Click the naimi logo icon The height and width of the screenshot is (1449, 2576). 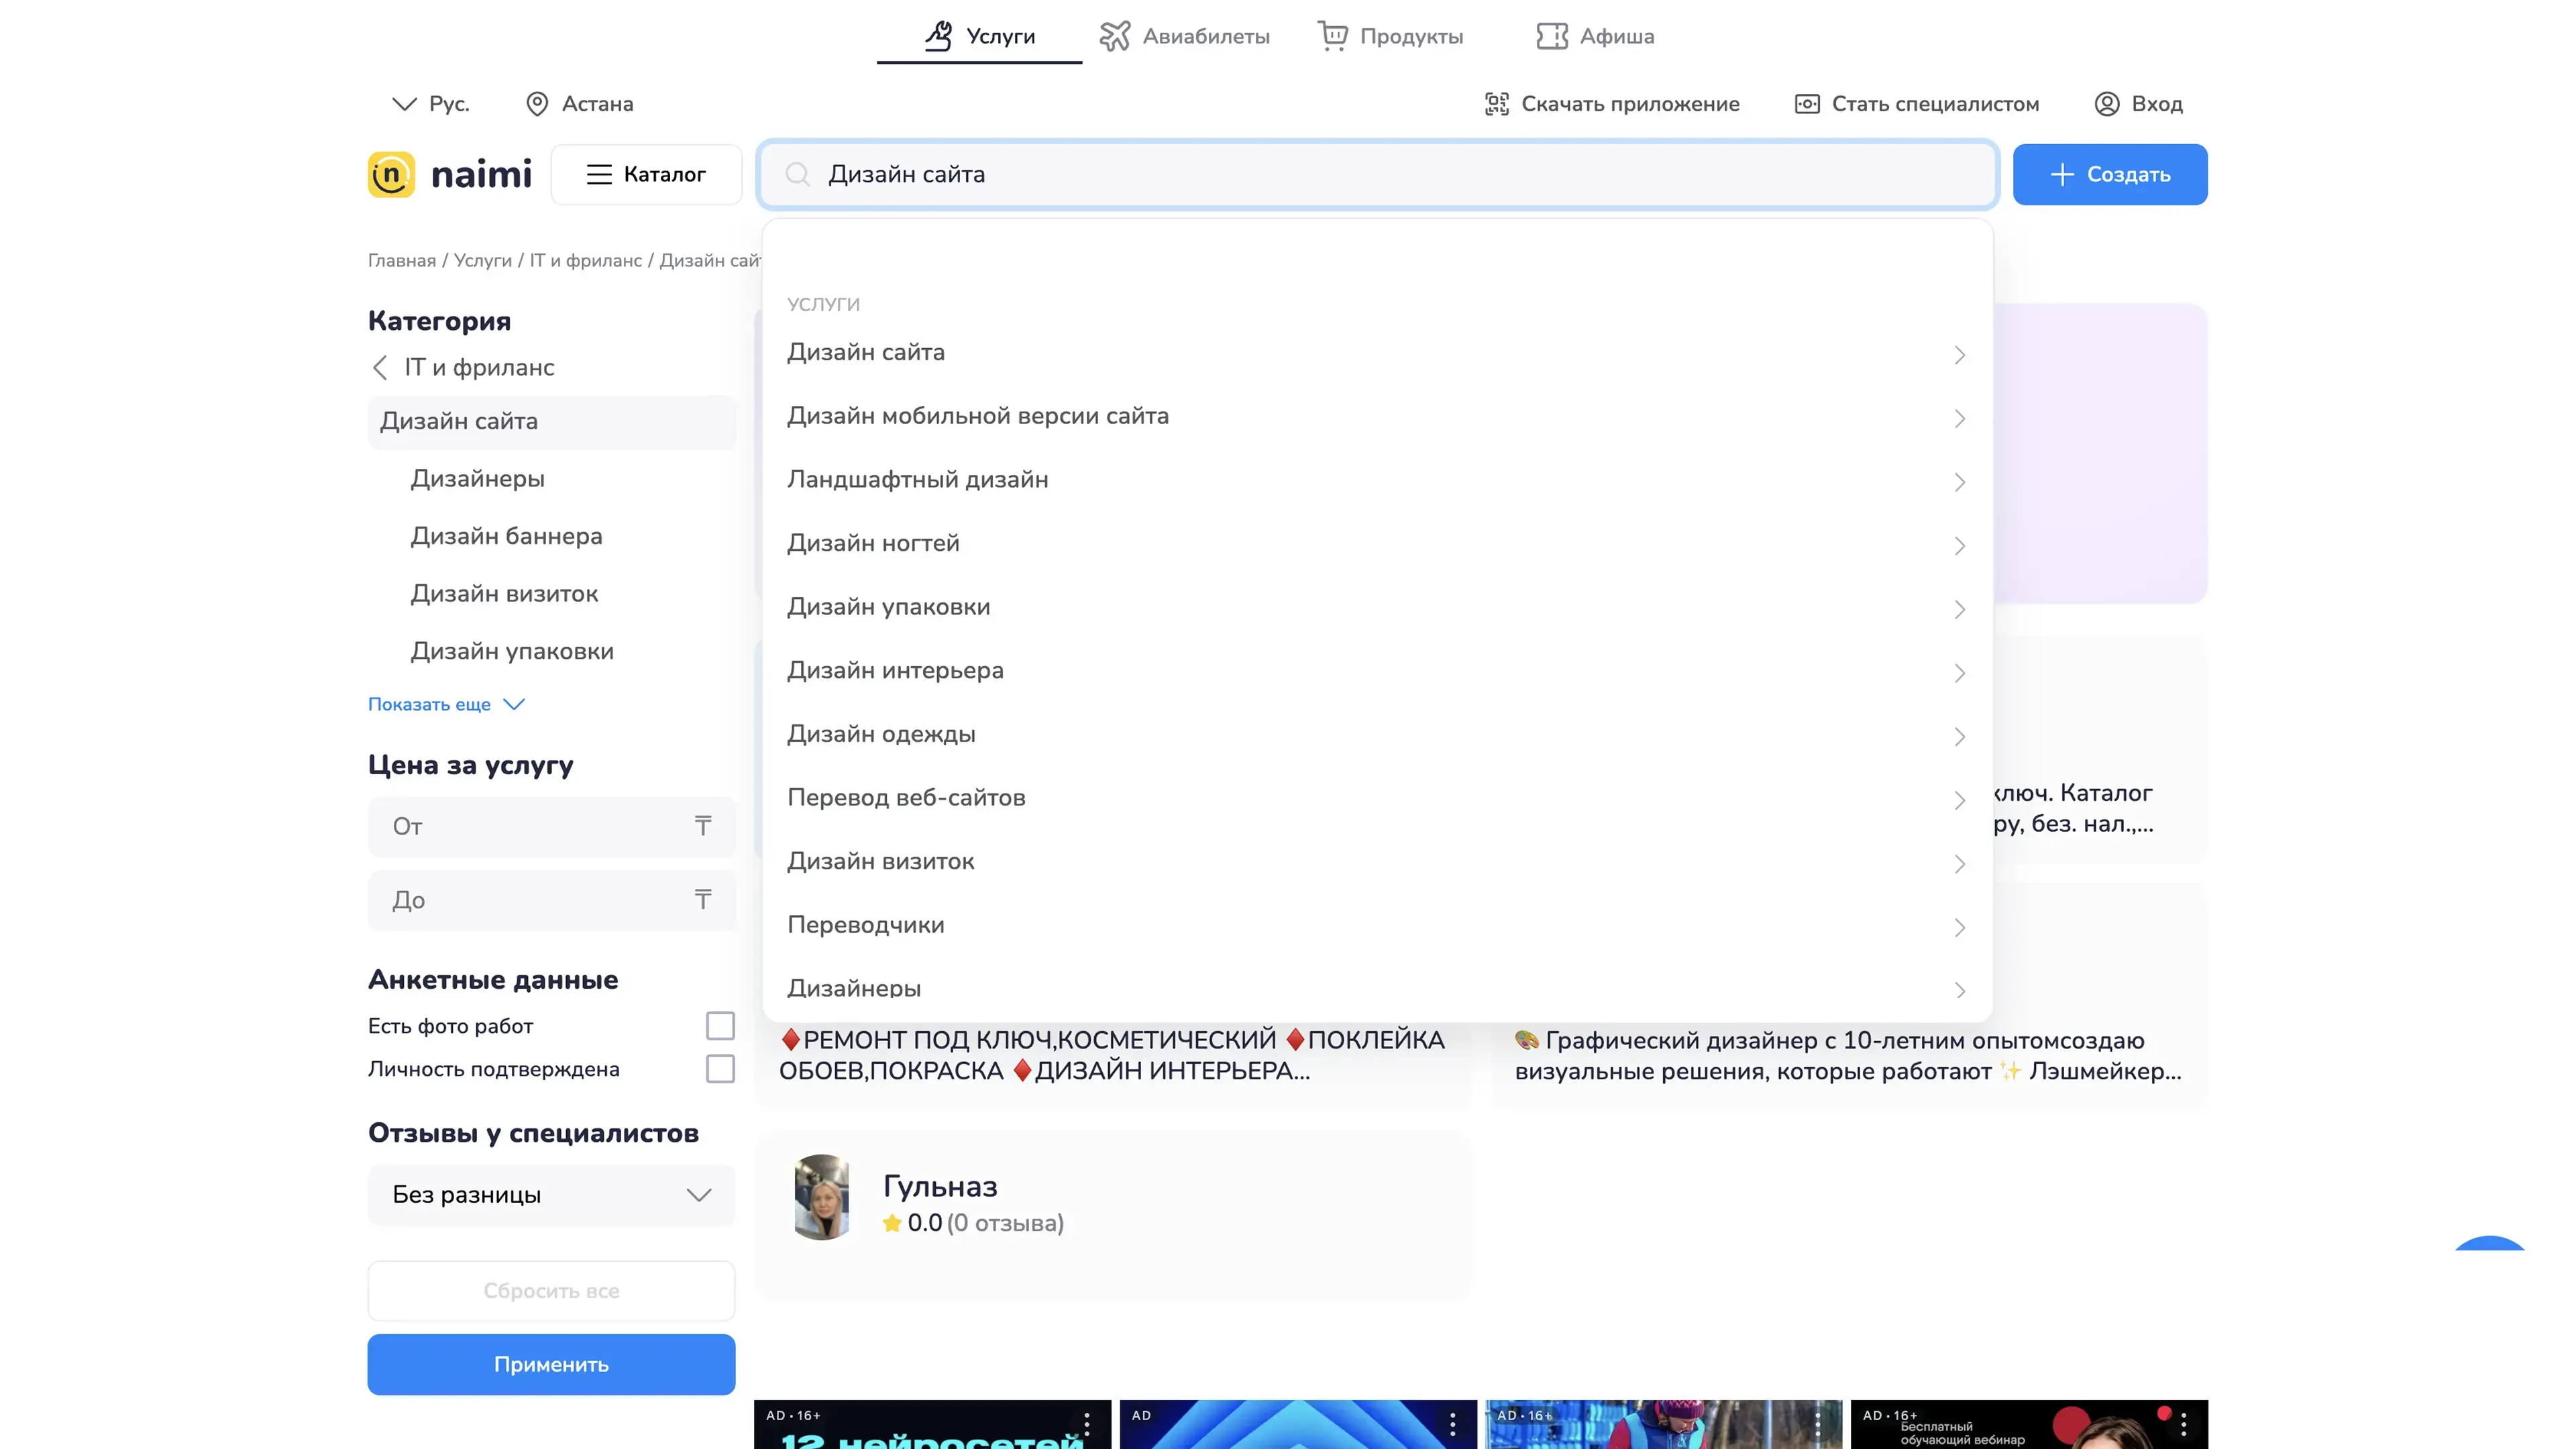point(391,175)
